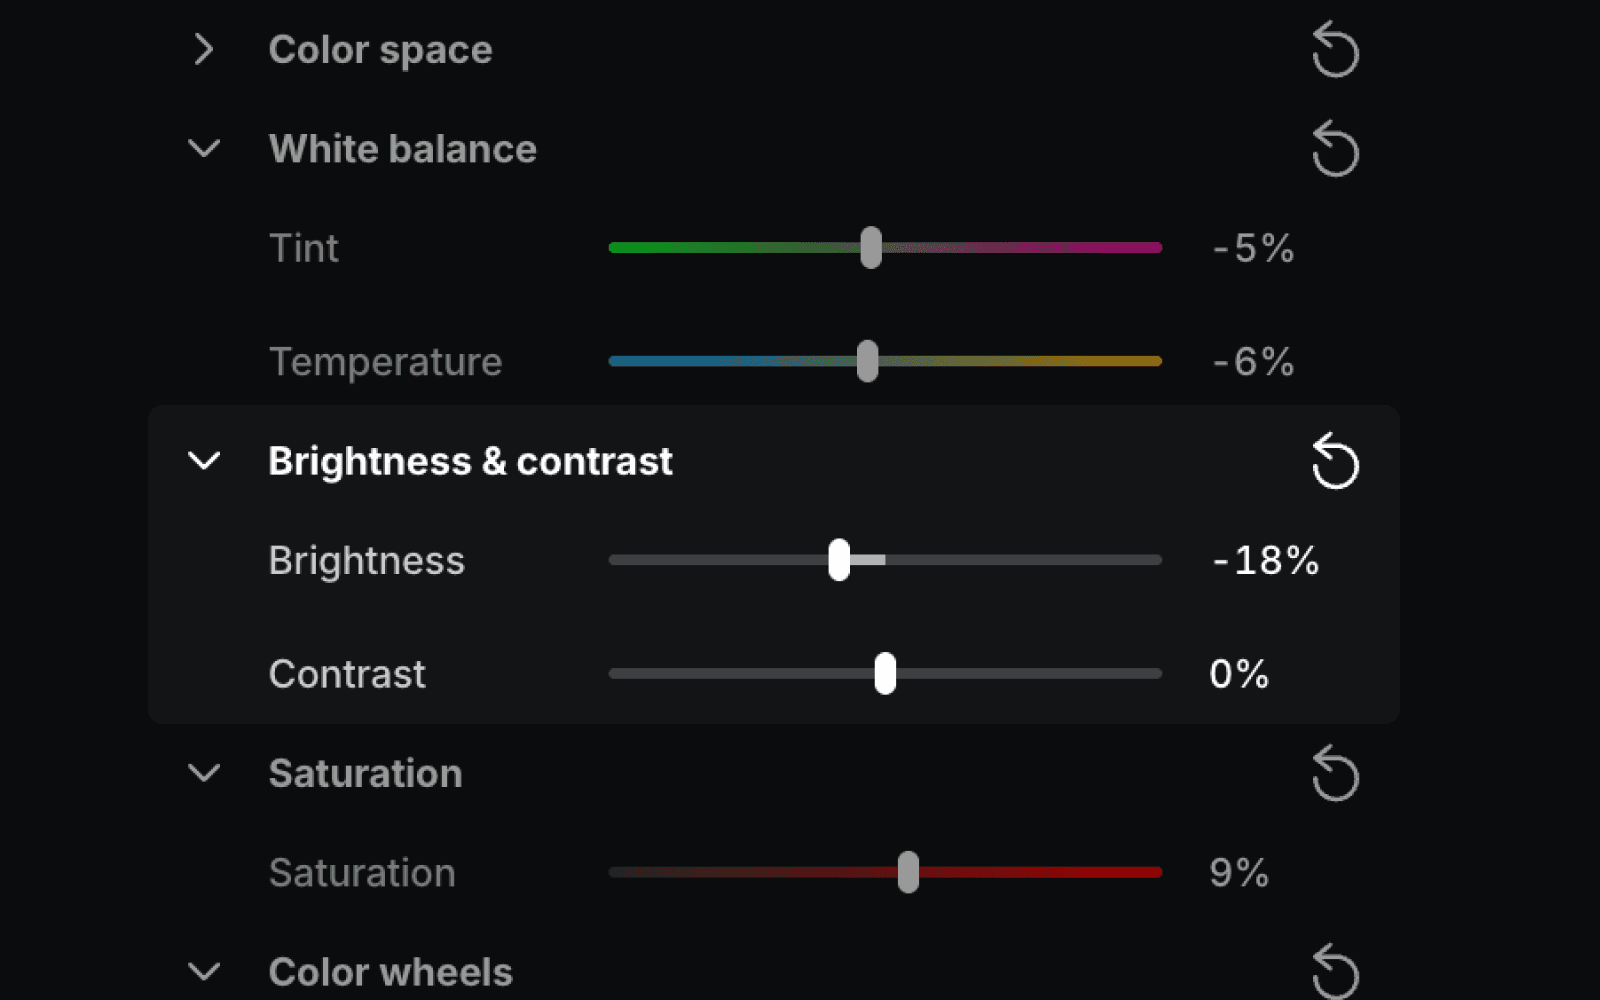Image resolution: width=1600 pixels, height=1000 pixels.
Task: Click the Contrast slider handle
Action: click(885, 673)
